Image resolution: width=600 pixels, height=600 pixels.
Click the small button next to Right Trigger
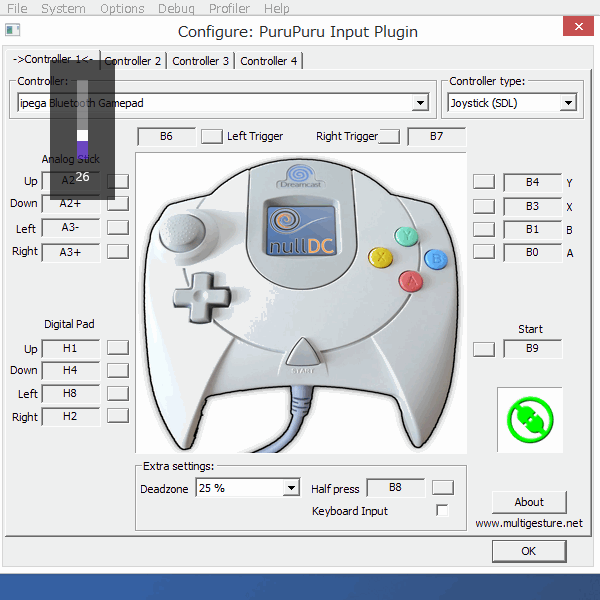click(x=389, y=136)
